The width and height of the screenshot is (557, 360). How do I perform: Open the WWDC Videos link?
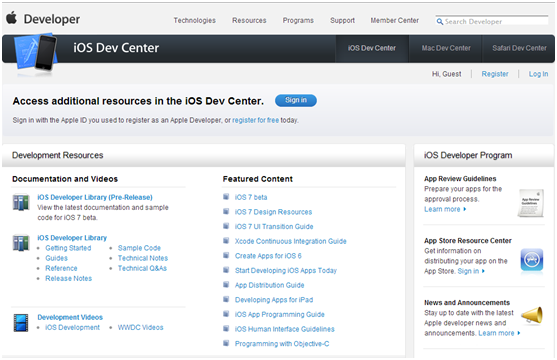pyautogui.click(x=140, y=327)
